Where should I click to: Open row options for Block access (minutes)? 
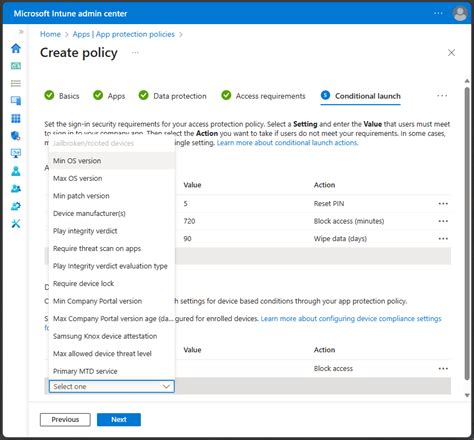coord(443,221)
